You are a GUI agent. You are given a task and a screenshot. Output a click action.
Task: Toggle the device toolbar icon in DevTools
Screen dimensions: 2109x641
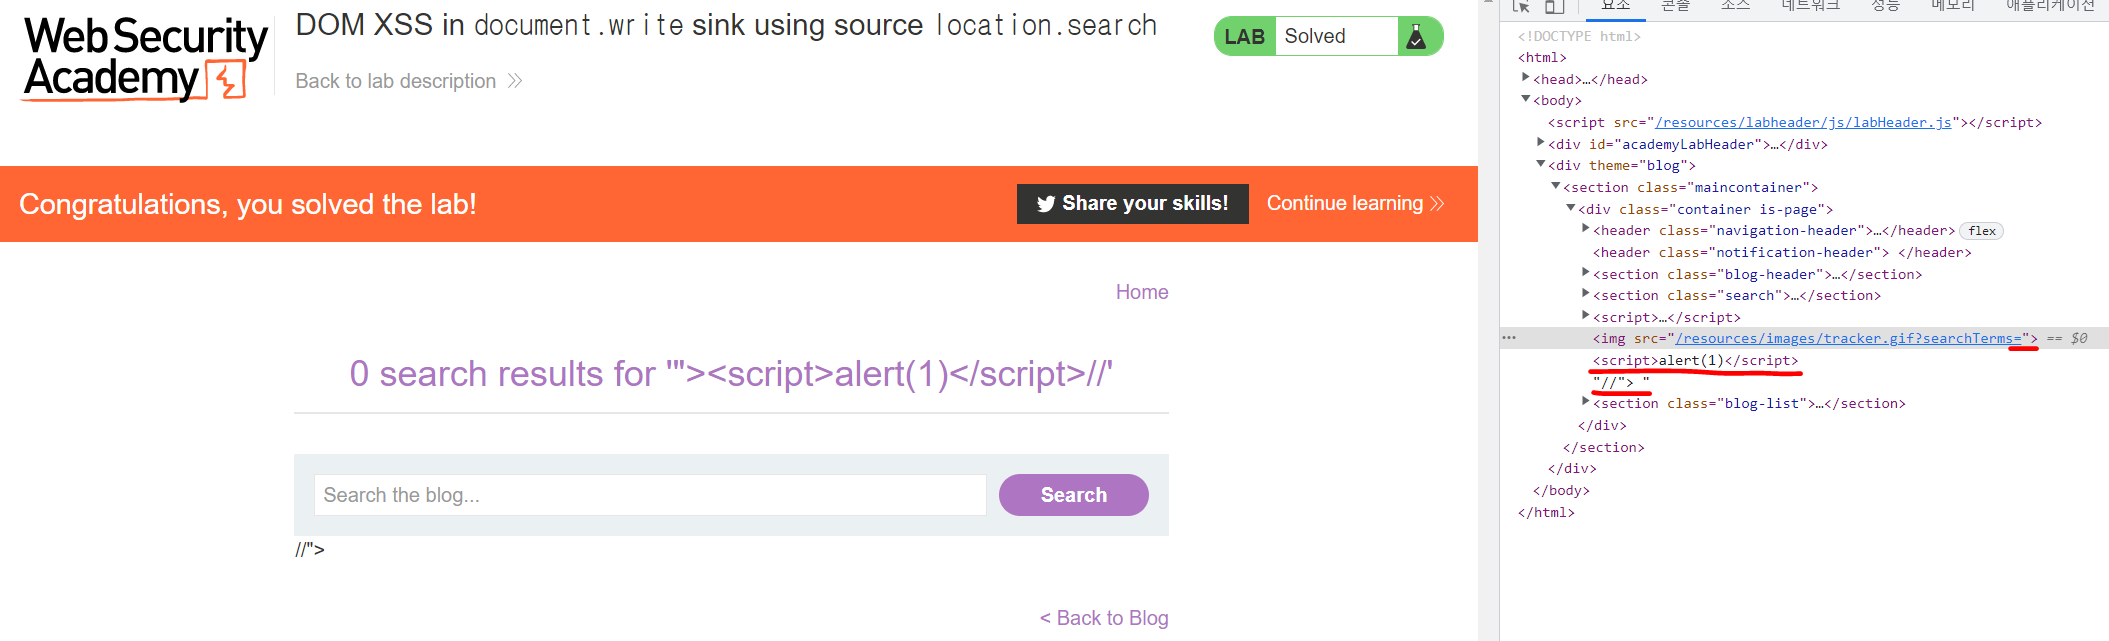[1554, 6]
